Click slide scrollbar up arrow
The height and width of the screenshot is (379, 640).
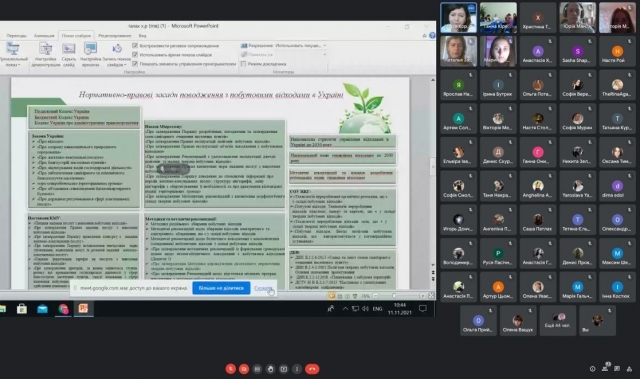(x=433, y=80)
